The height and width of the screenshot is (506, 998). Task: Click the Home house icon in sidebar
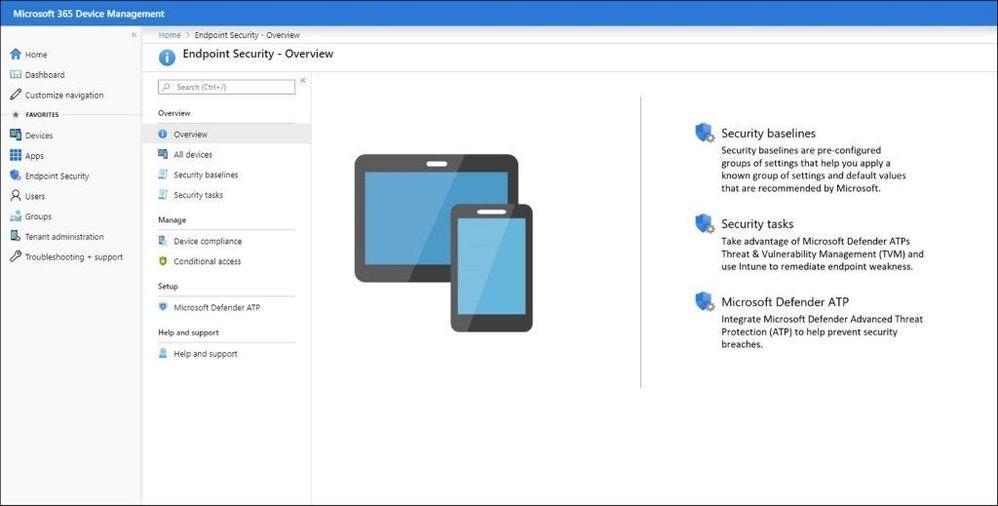(16, 54)
